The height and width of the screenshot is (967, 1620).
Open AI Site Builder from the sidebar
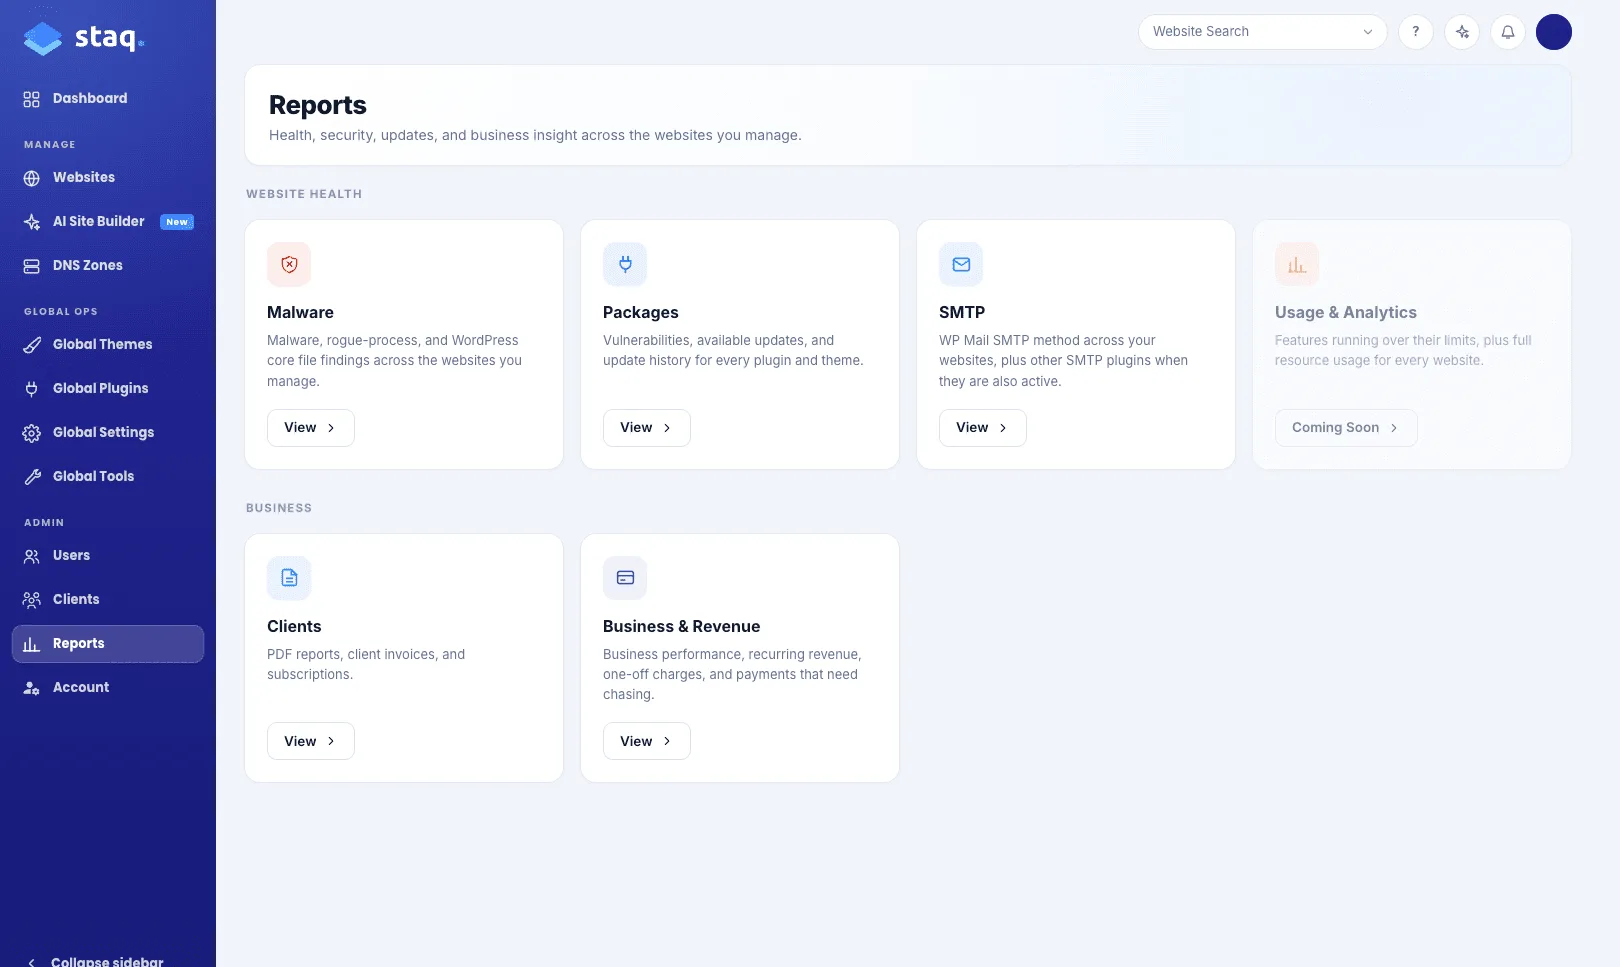pyautogui.click(x=108, y=222)
